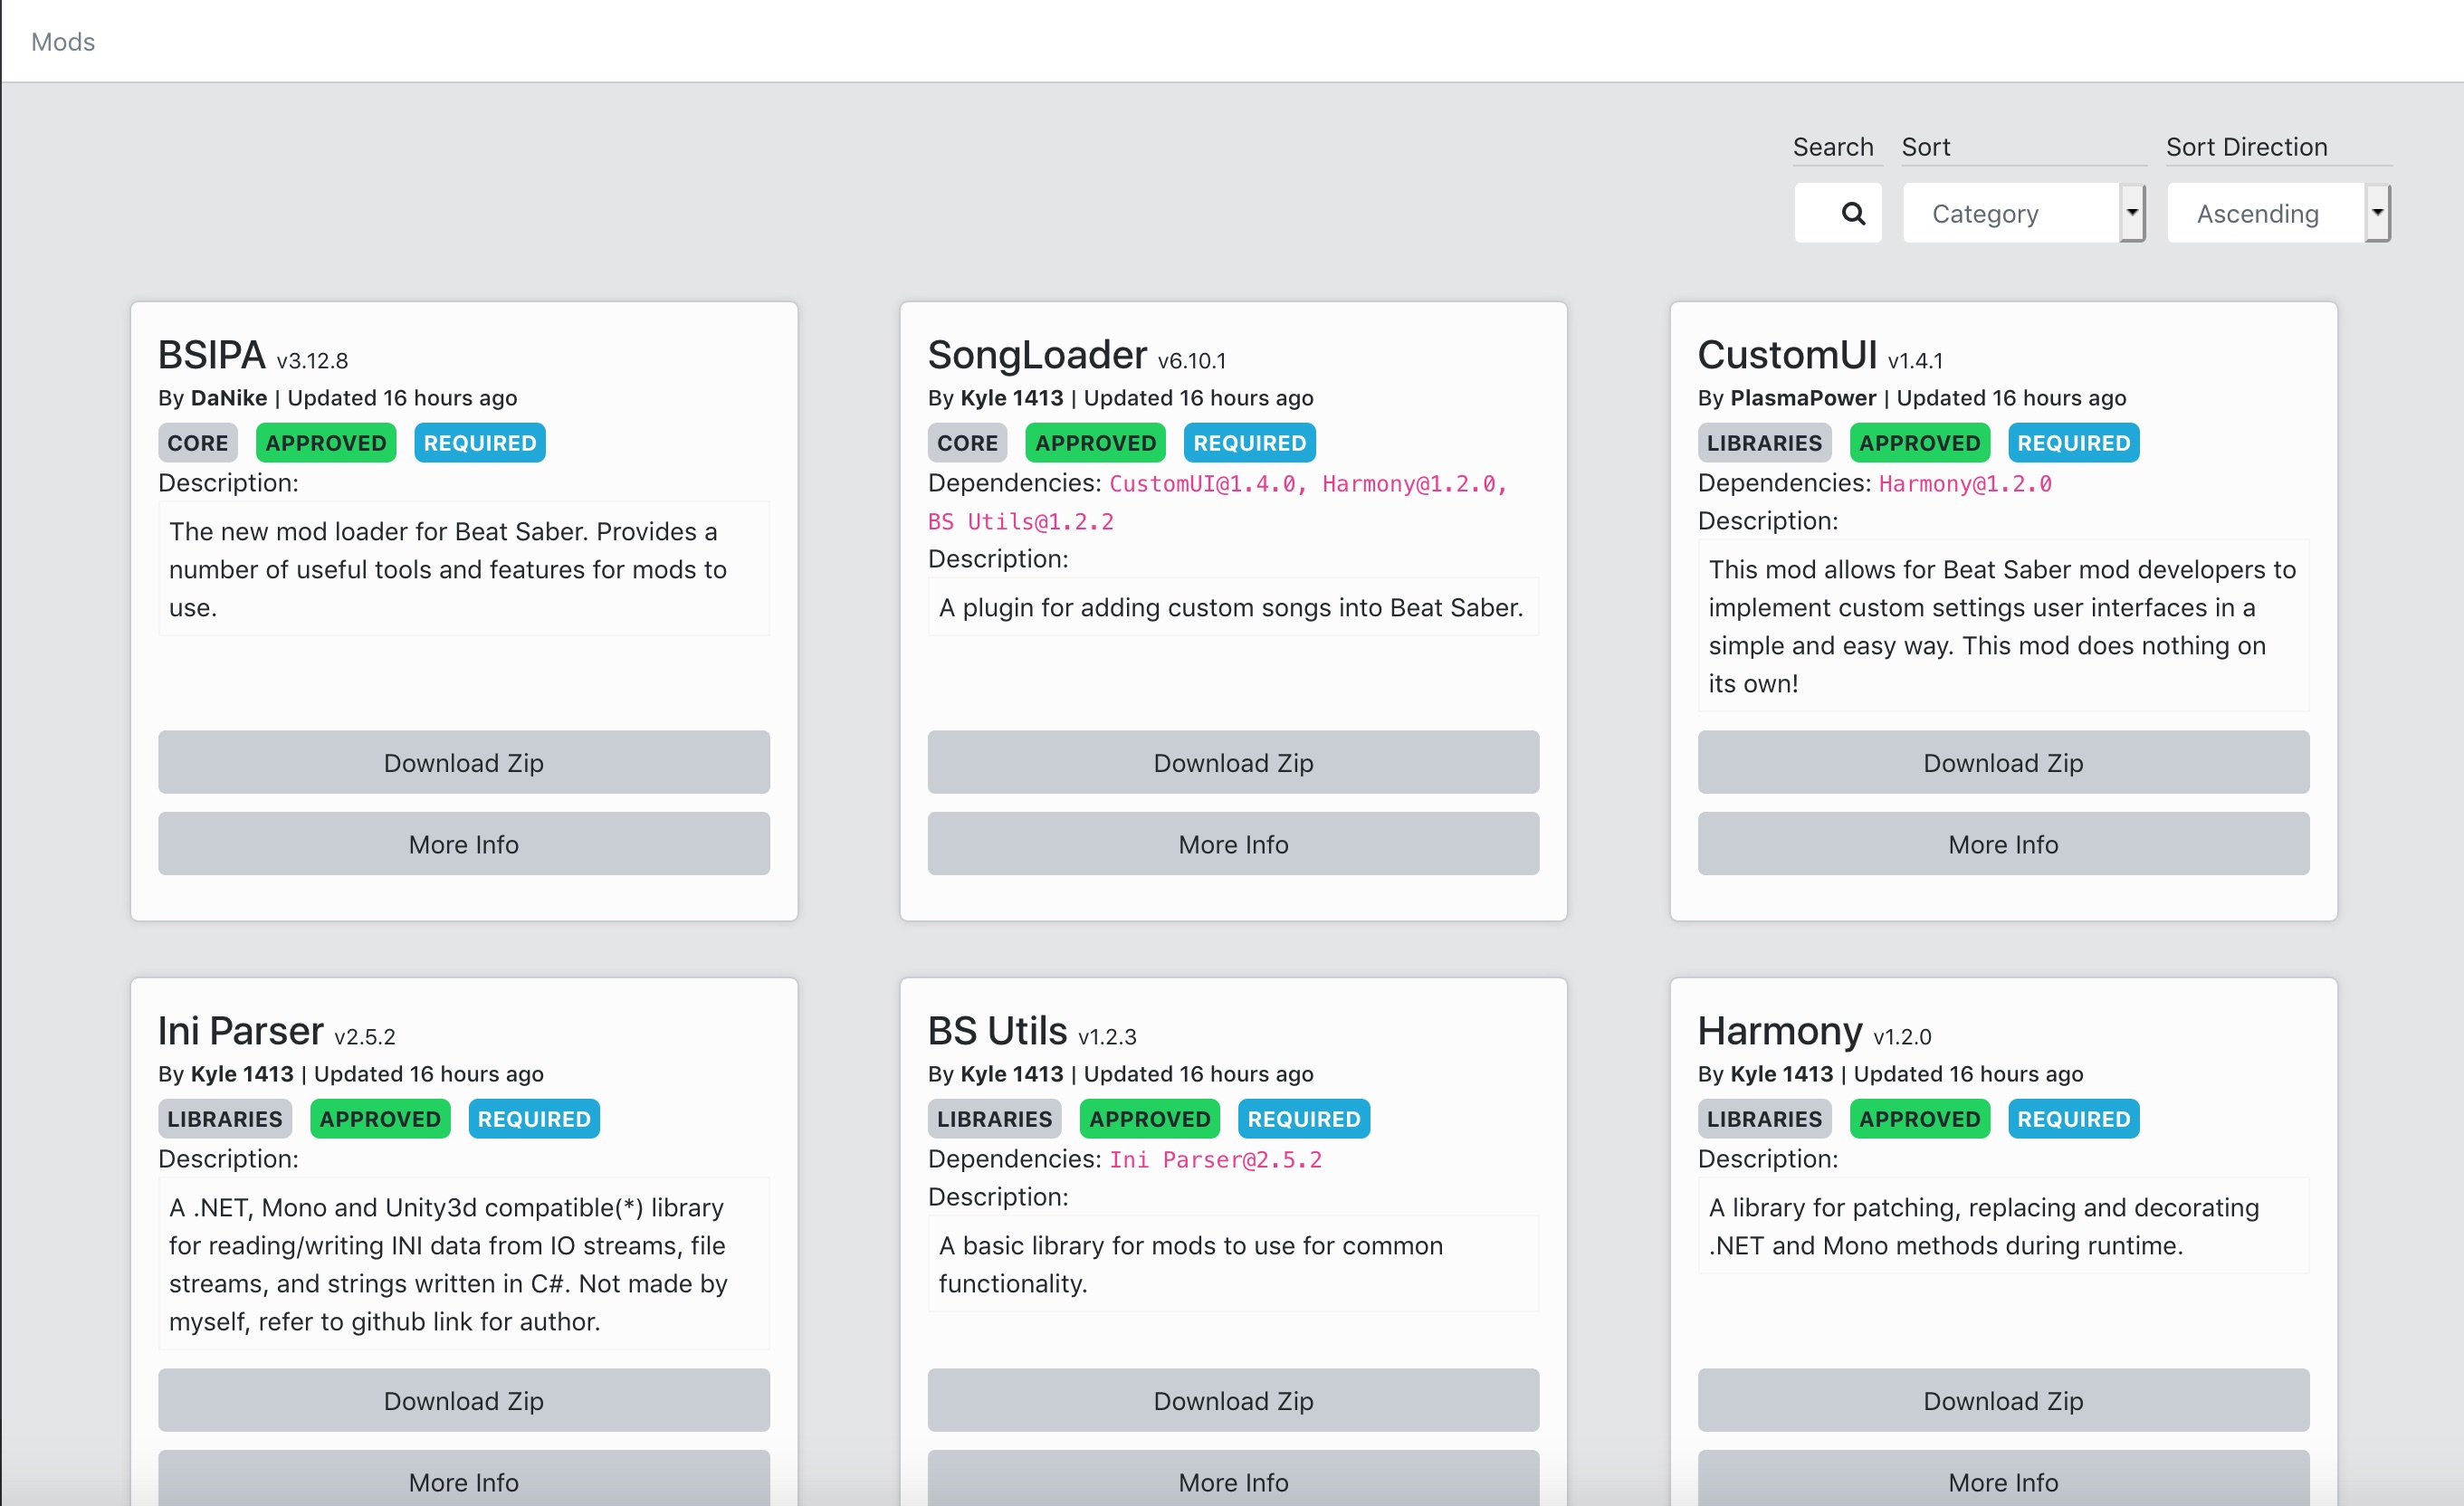
Task: Download Zip for Harmony
Action: pos(2003,1400)
